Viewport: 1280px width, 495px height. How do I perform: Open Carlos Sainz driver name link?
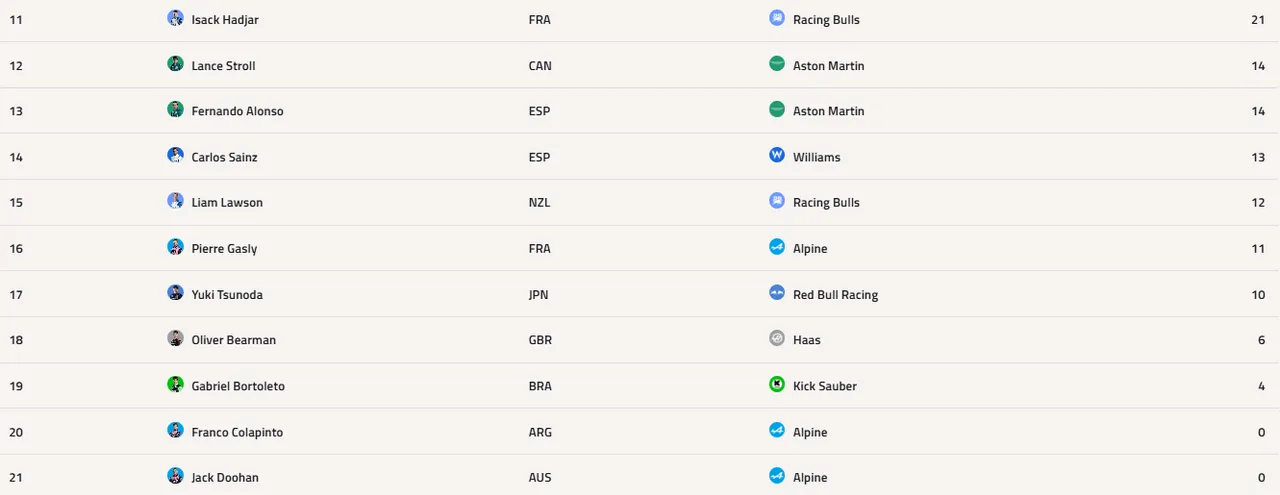pyautogui.click(x=225, y=157)
